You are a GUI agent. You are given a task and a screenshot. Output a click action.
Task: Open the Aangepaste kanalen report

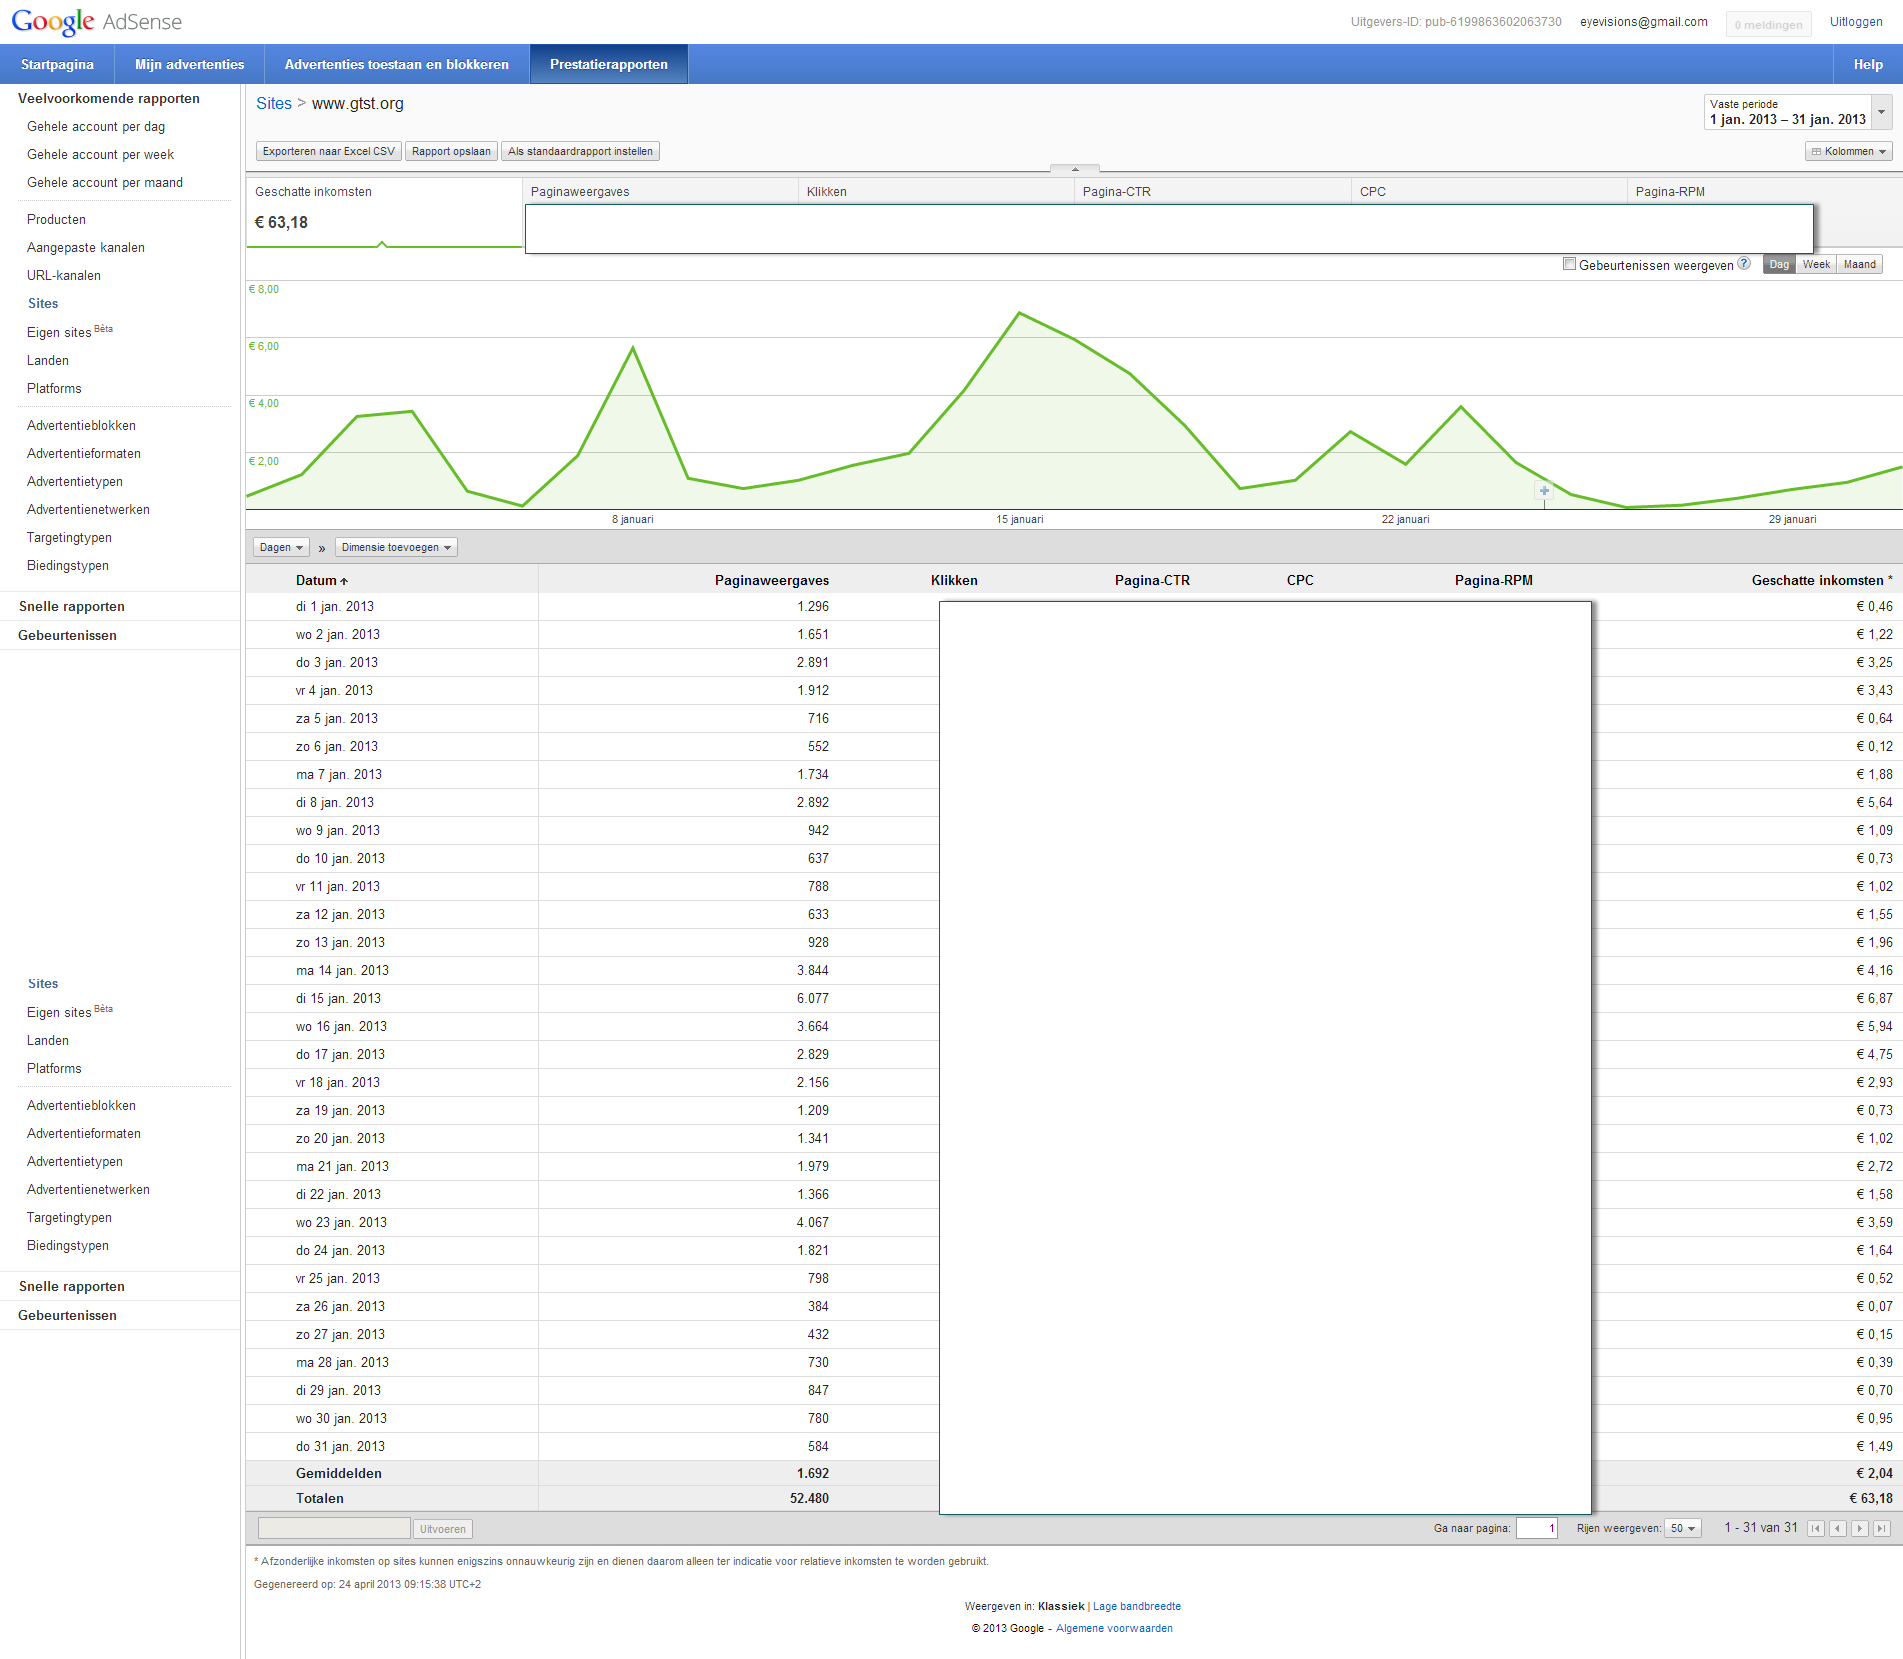click(86, 247)
